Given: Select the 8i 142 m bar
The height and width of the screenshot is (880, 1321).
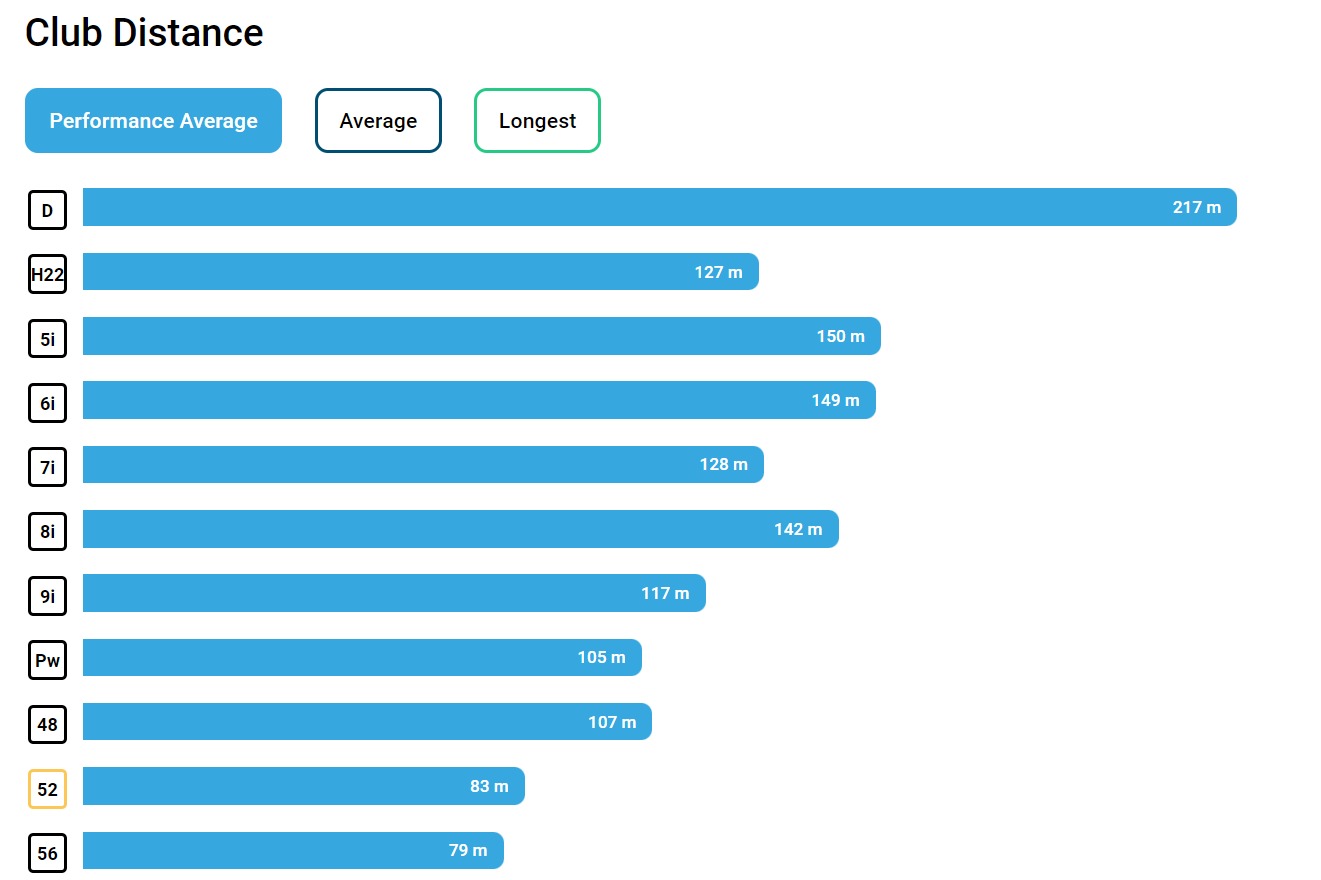Looking at the screenshot, I should pyautogui.click(x=460, y=529).
